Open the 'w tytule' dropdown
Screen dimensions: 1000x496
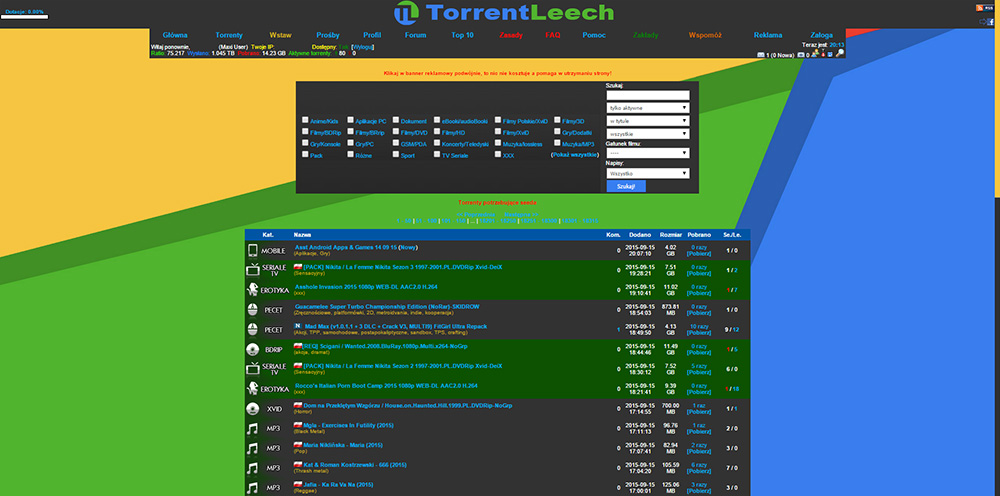[x=648, y=120]
